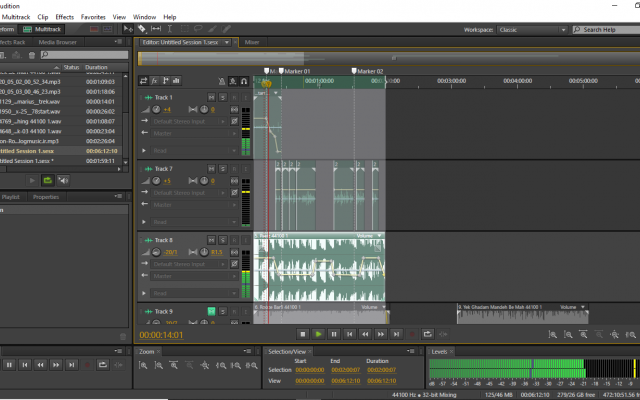Open the Clip menu

[43, 17]
